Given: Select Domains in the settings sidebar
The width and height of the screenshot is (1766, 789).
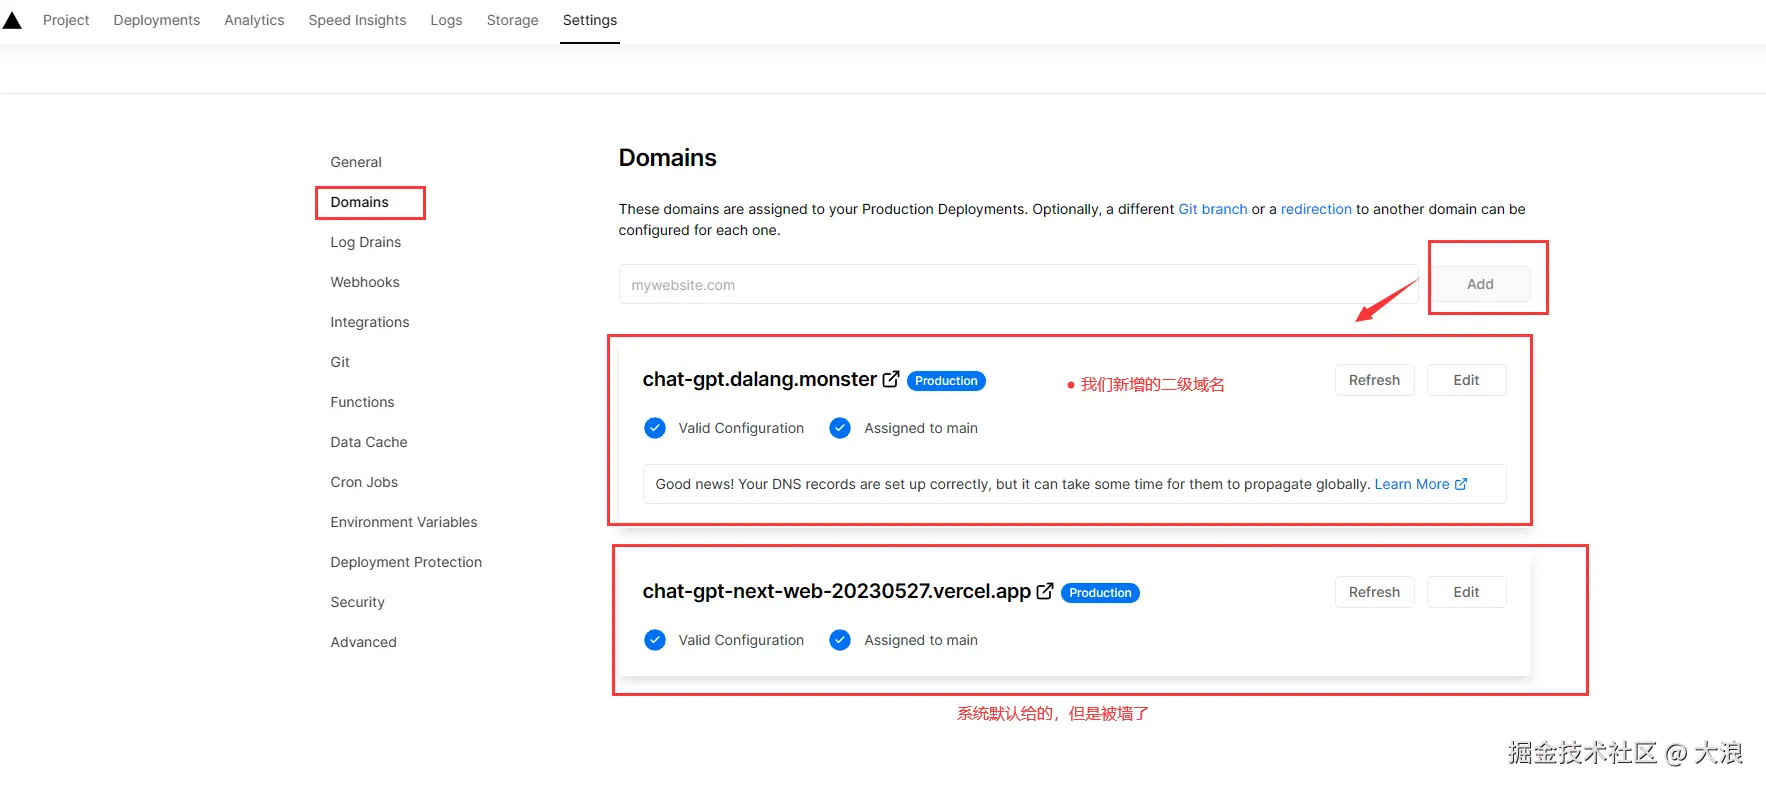Looking at the screenshot, I should tap(360, 202).
